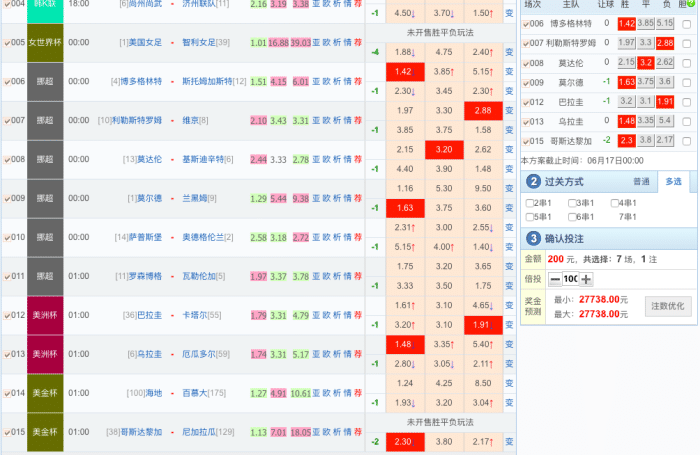Uncheck match 005 row checkbox
Image resolution: width=700 pixels, height=455 pixels.
[x=7, y=43]
